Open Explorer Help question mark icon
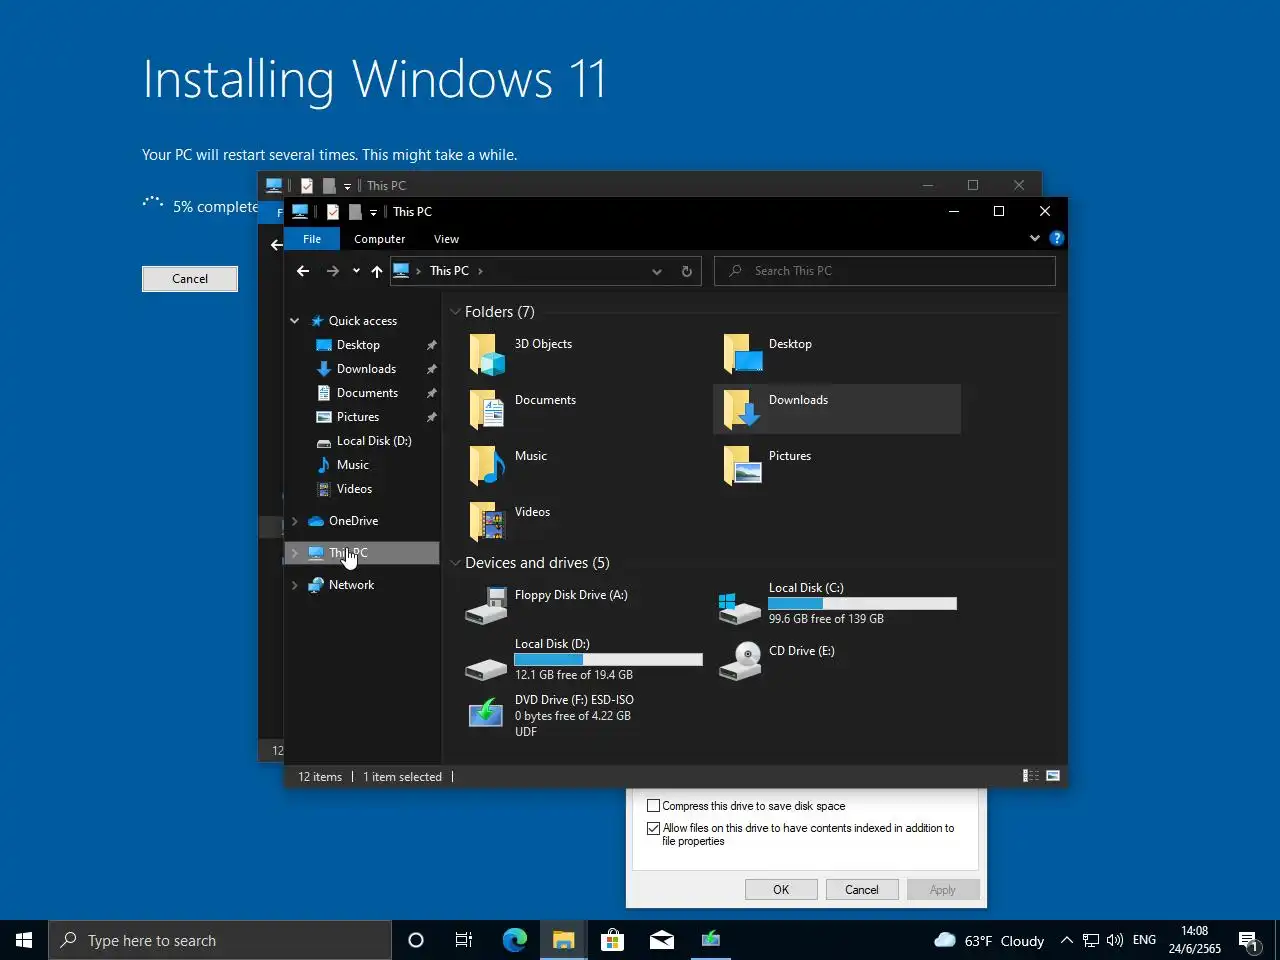This screenshot has width=1280, height=960. (x=1056, y=238)
